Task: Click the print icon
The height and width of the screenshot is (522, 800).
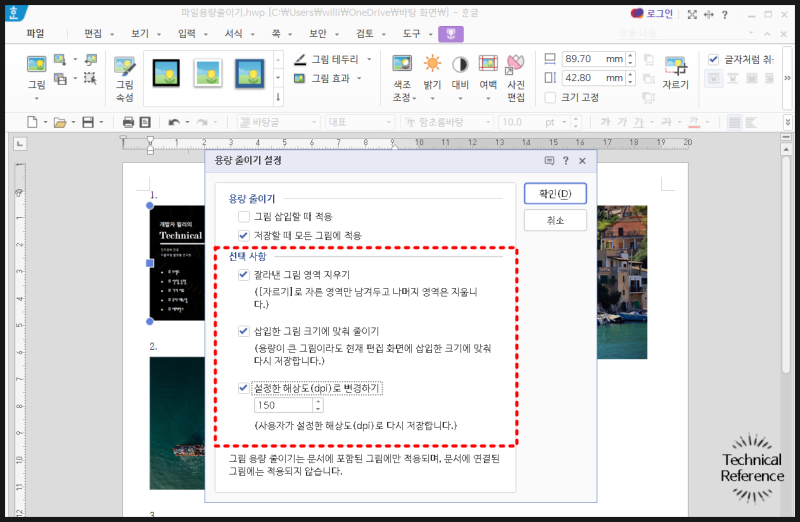Action: pyautogui.click(x=129, y=122)
